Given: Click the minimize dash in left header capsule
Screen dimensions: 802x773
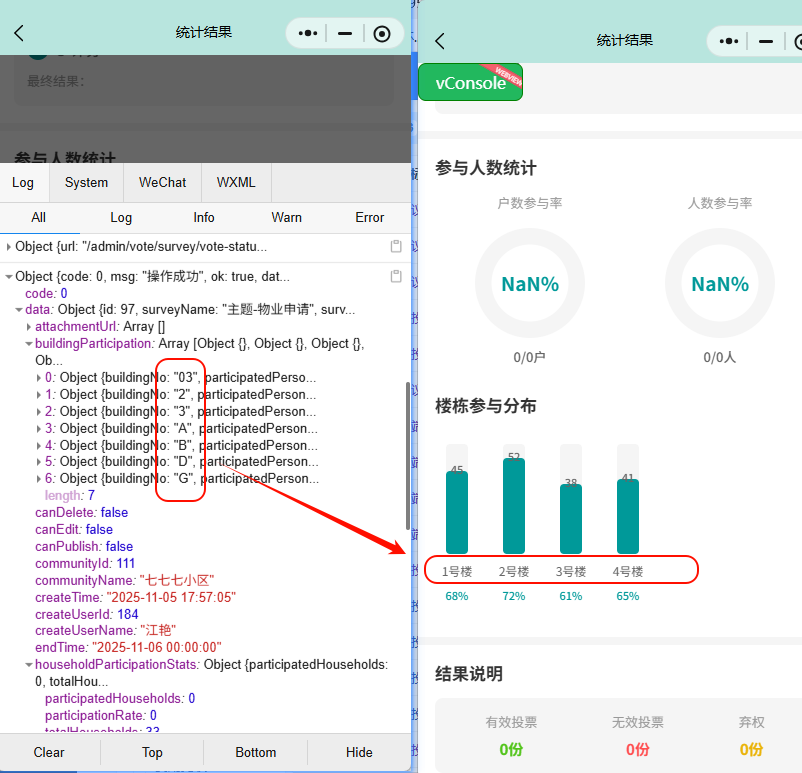Looking at the screenshot, I should (x=345, y=33).
